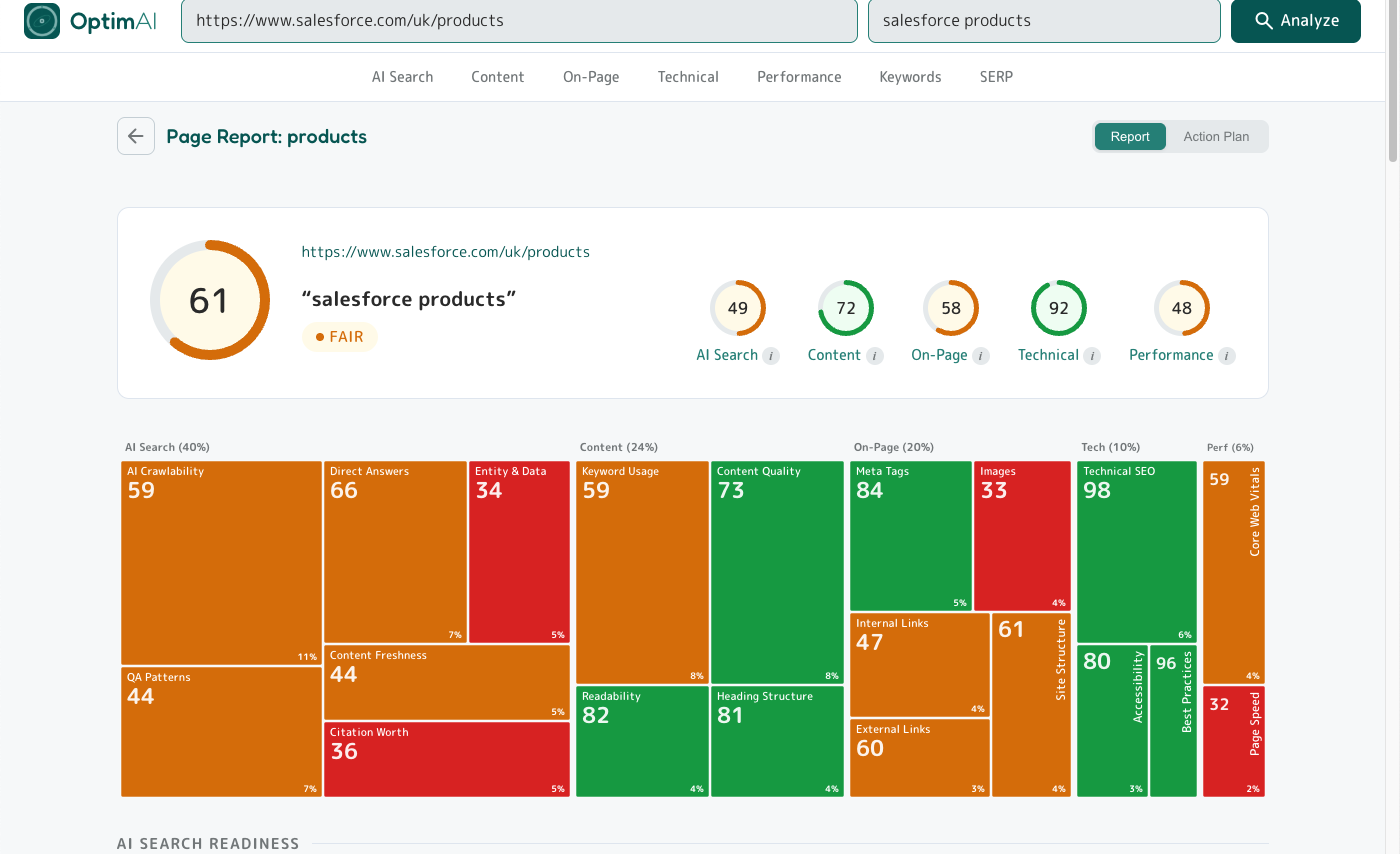The height and width of the screenshot is (854, 1400).
Task: Select the Content Quality treemap tile
Action: click(x=778, y=573)
